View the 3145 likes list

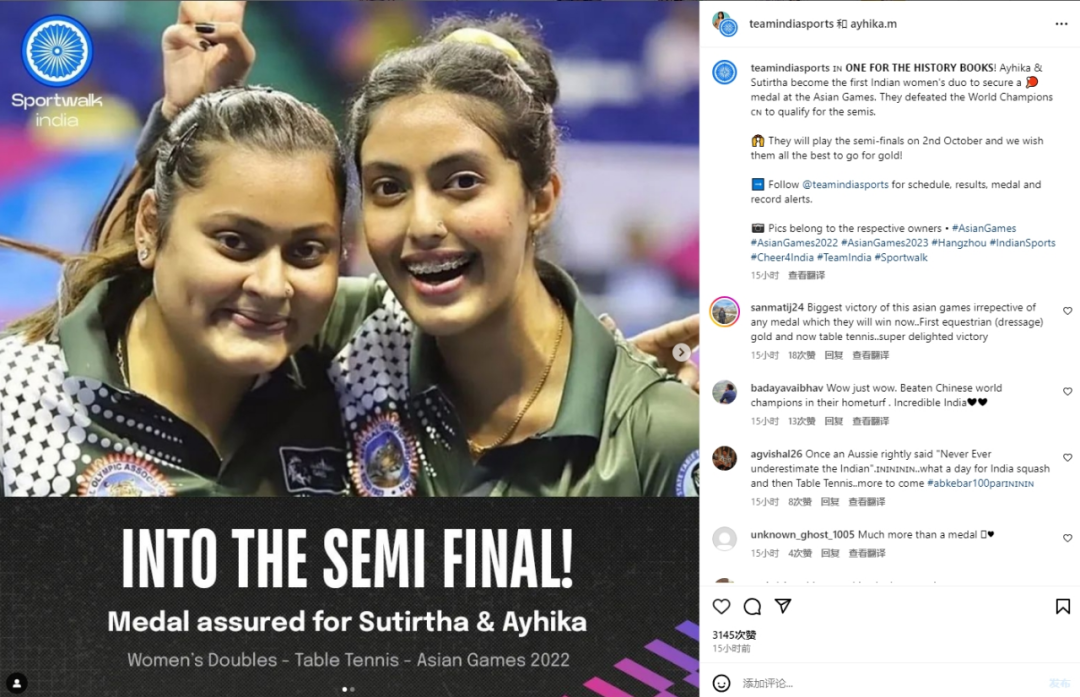coord(734,634)
